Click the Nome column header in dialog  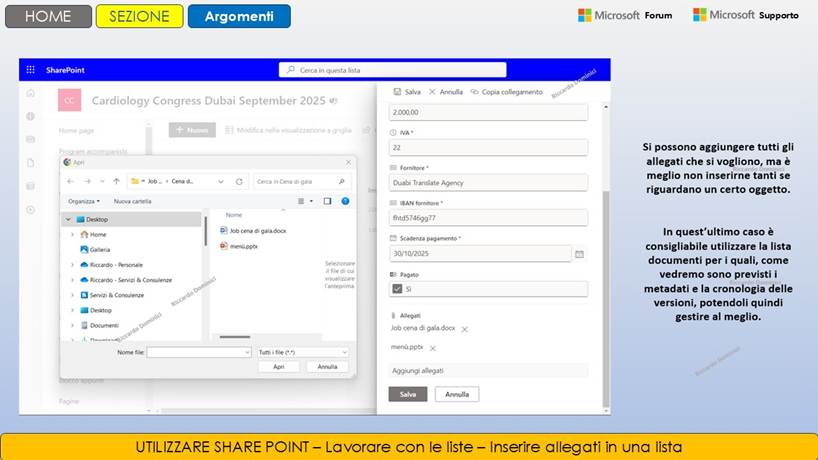click(234, 215)
